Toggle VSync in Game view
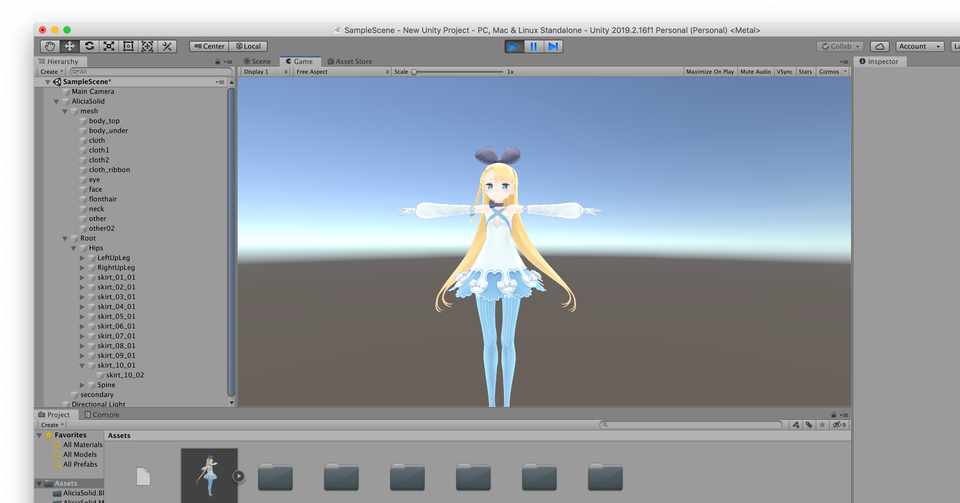This screenshot has width=960, height=503. [x=784, y=72]
